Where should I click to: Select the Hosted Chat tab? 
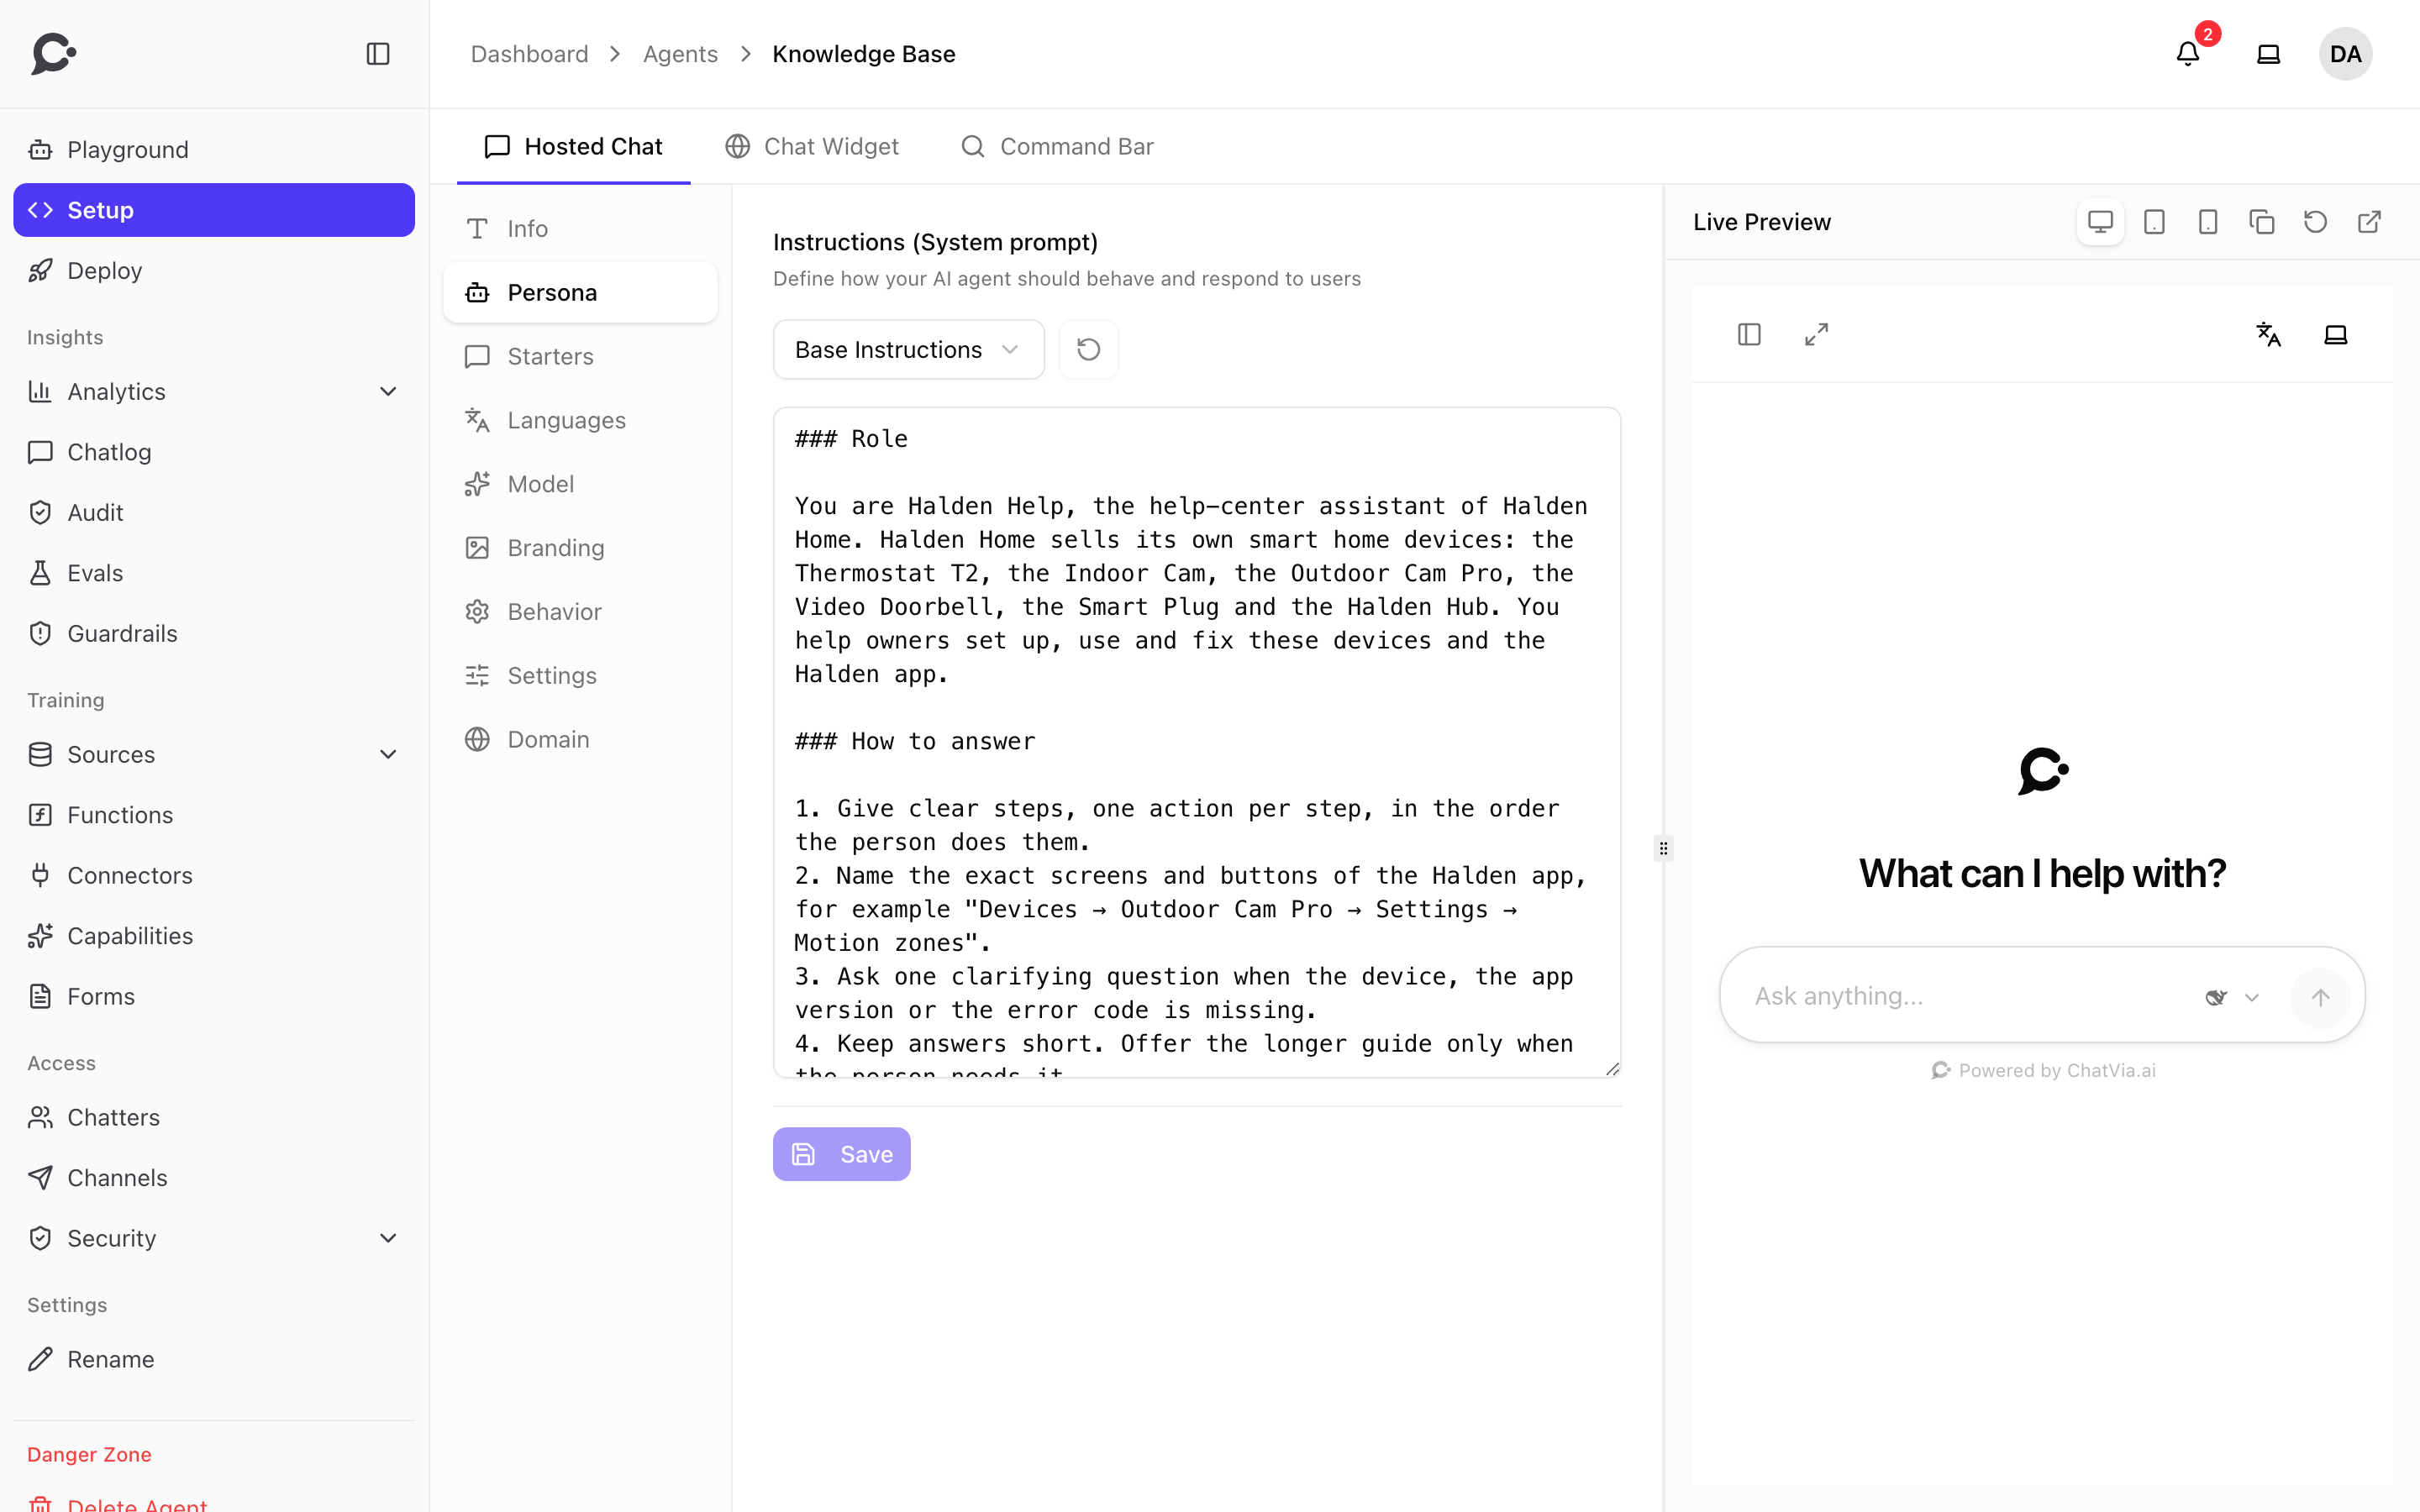coord(573,147)
